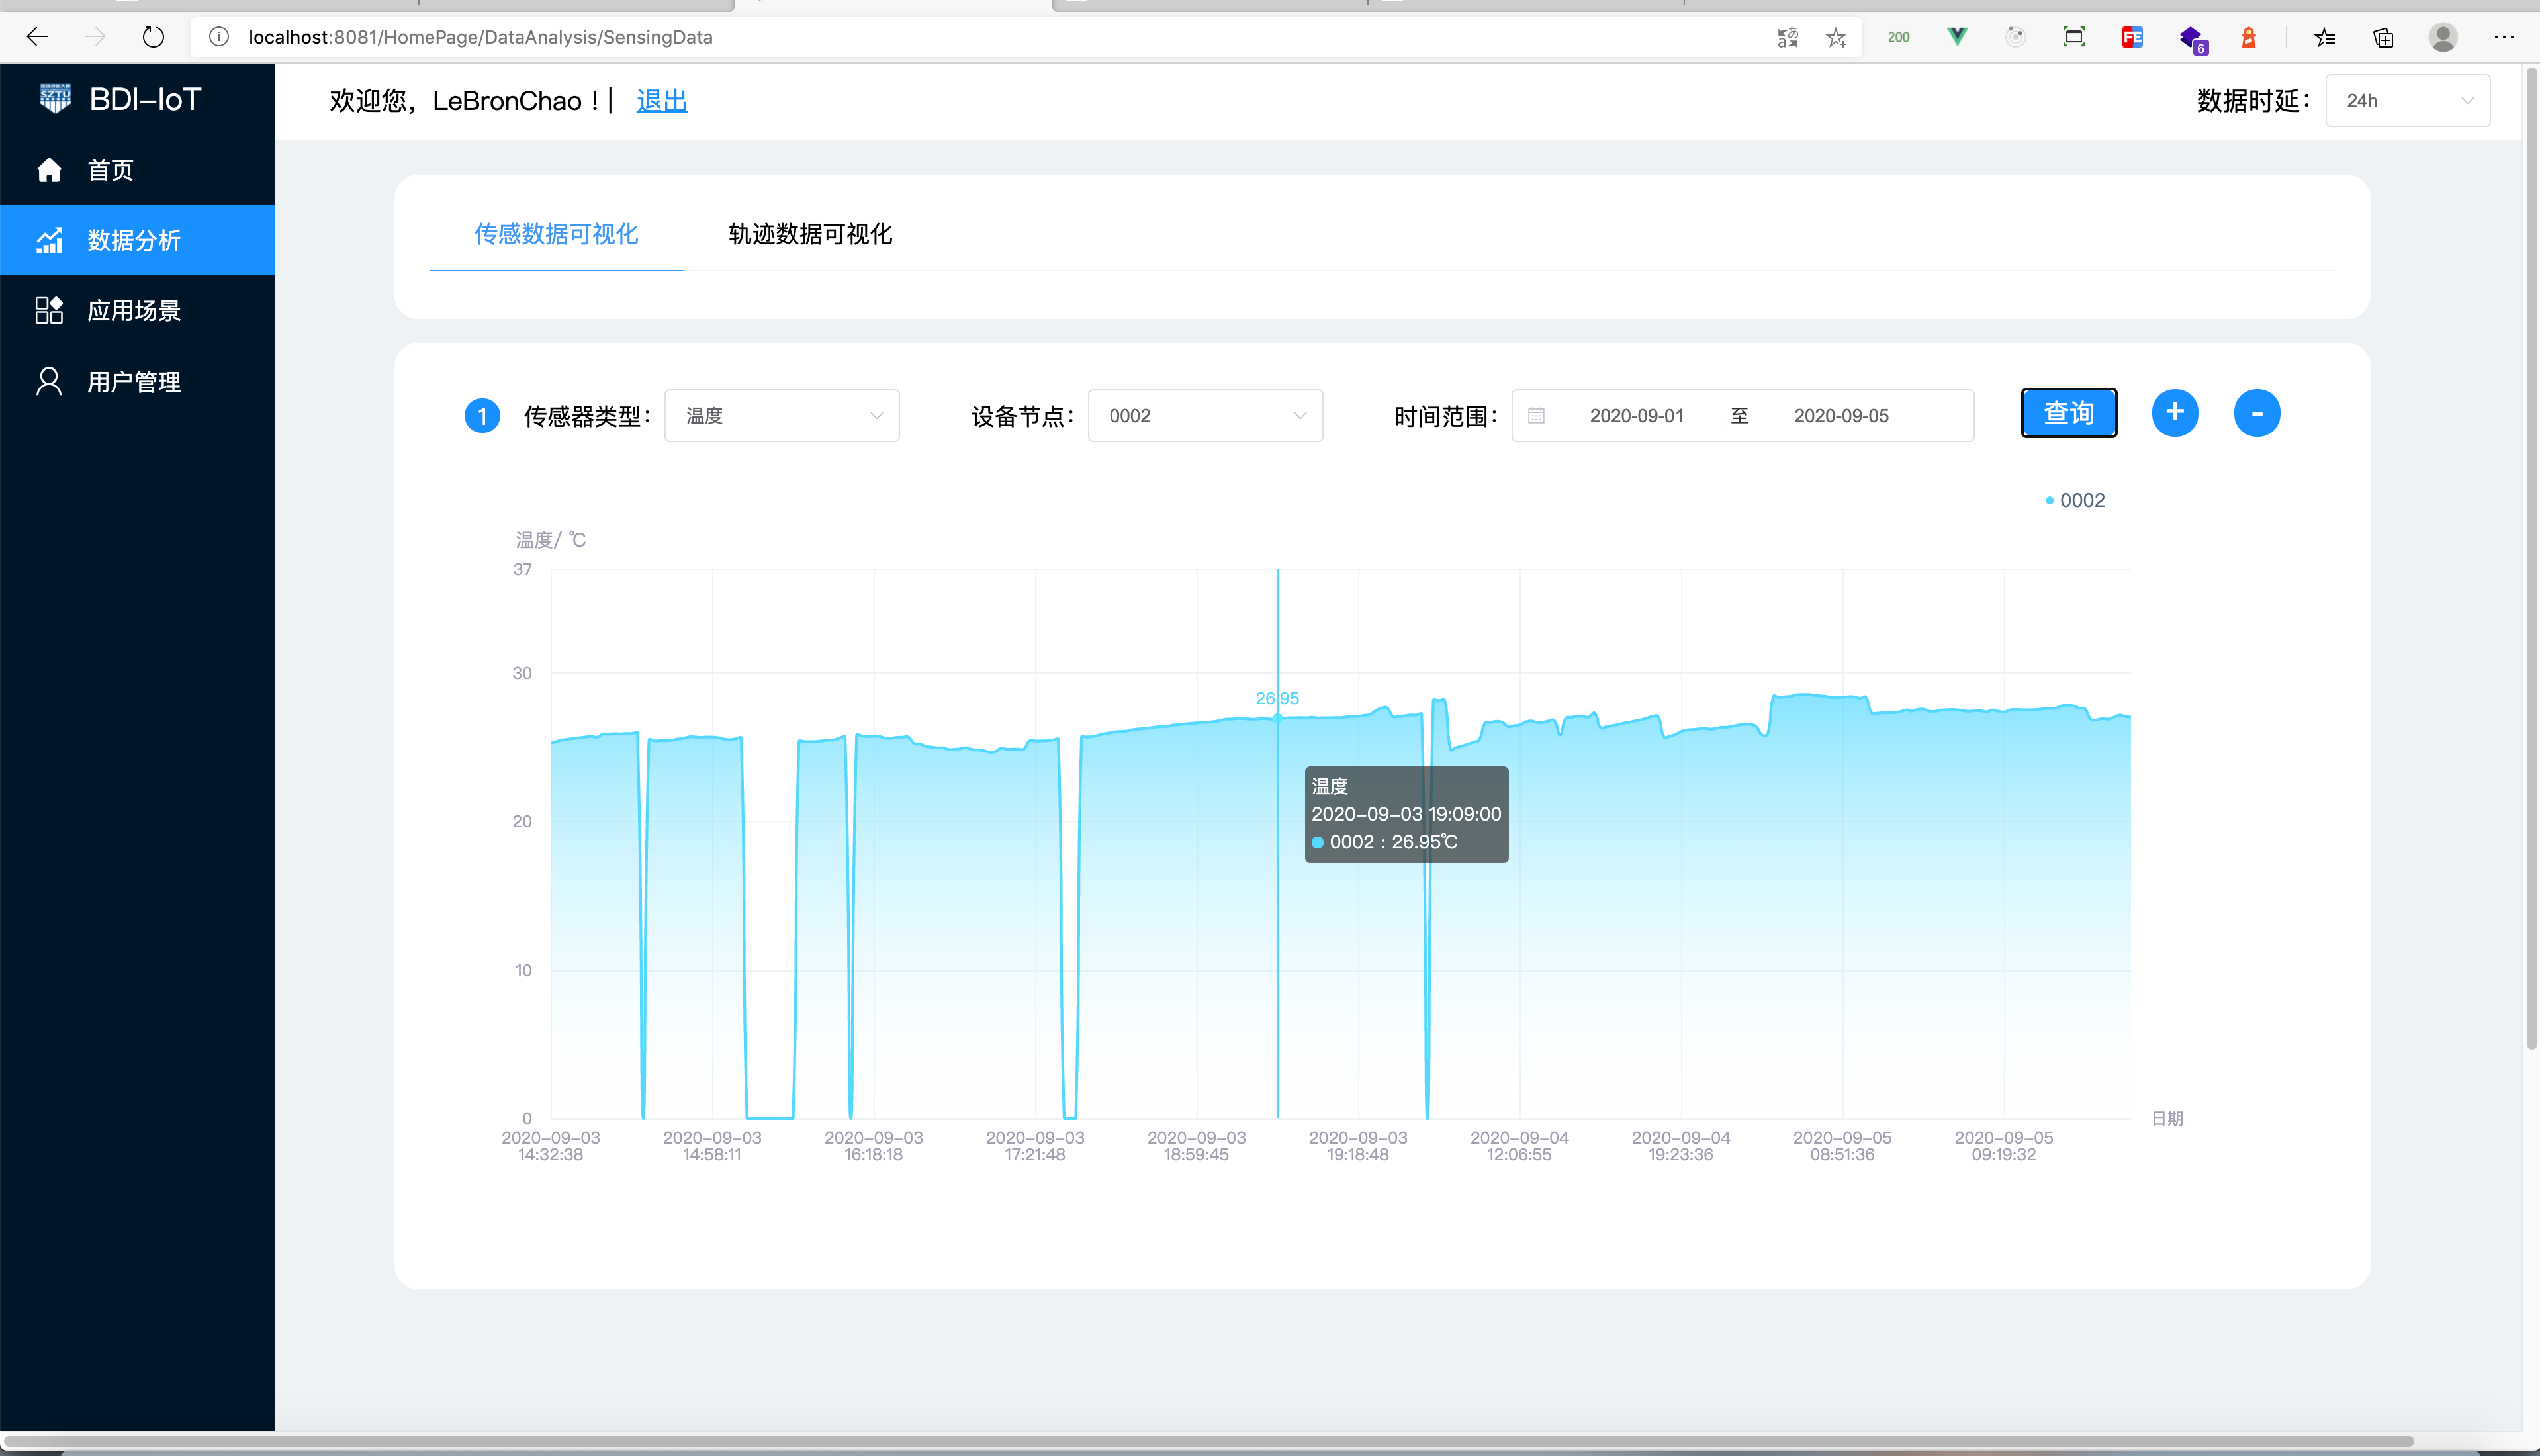
Task: Click the browser refresh icon
Action: click(153, 37)
